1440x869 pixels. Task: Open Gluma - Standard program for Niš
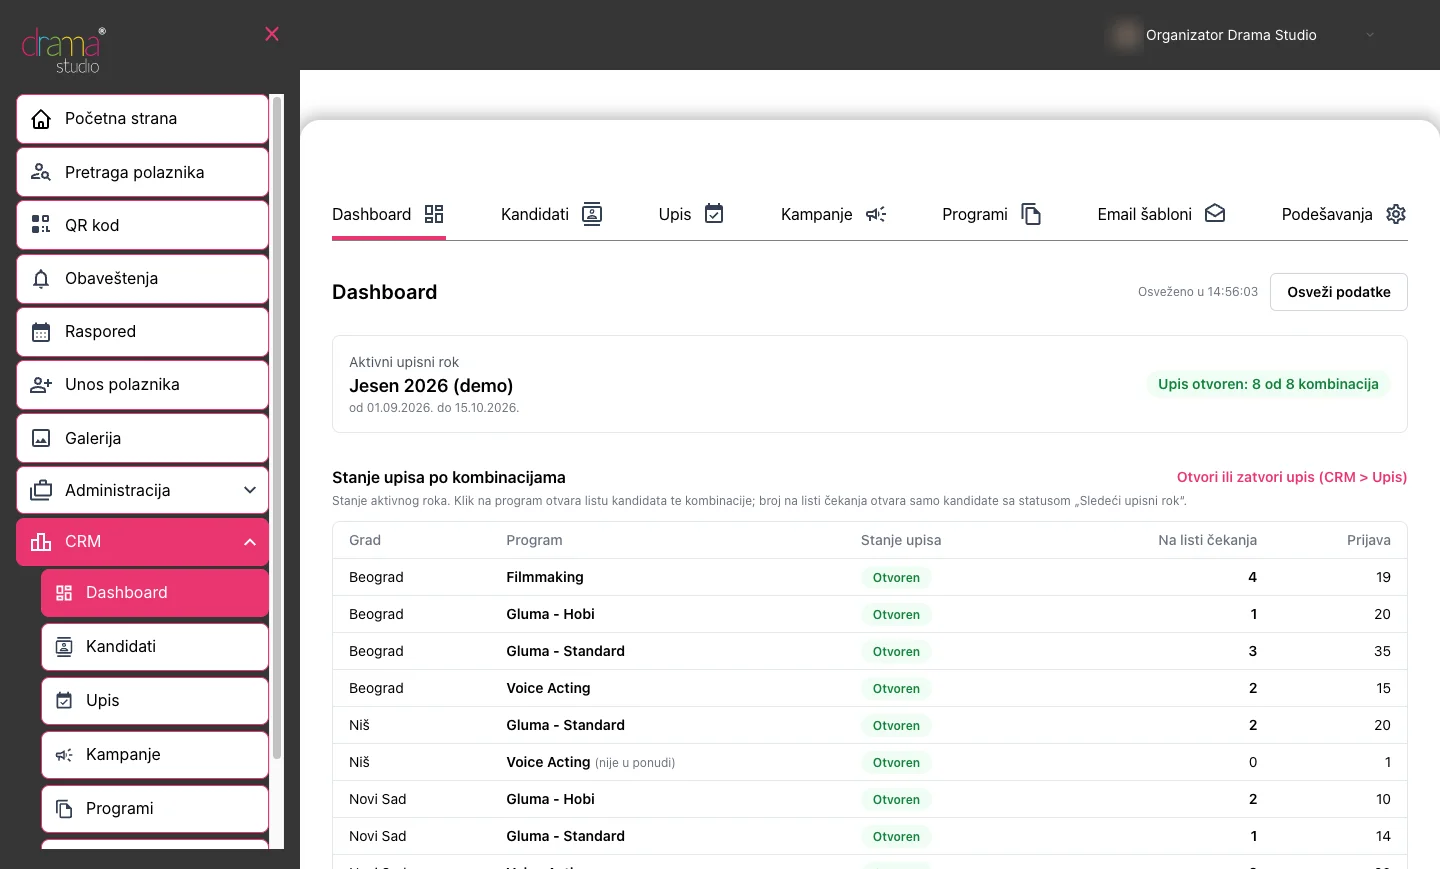[565, 725]
